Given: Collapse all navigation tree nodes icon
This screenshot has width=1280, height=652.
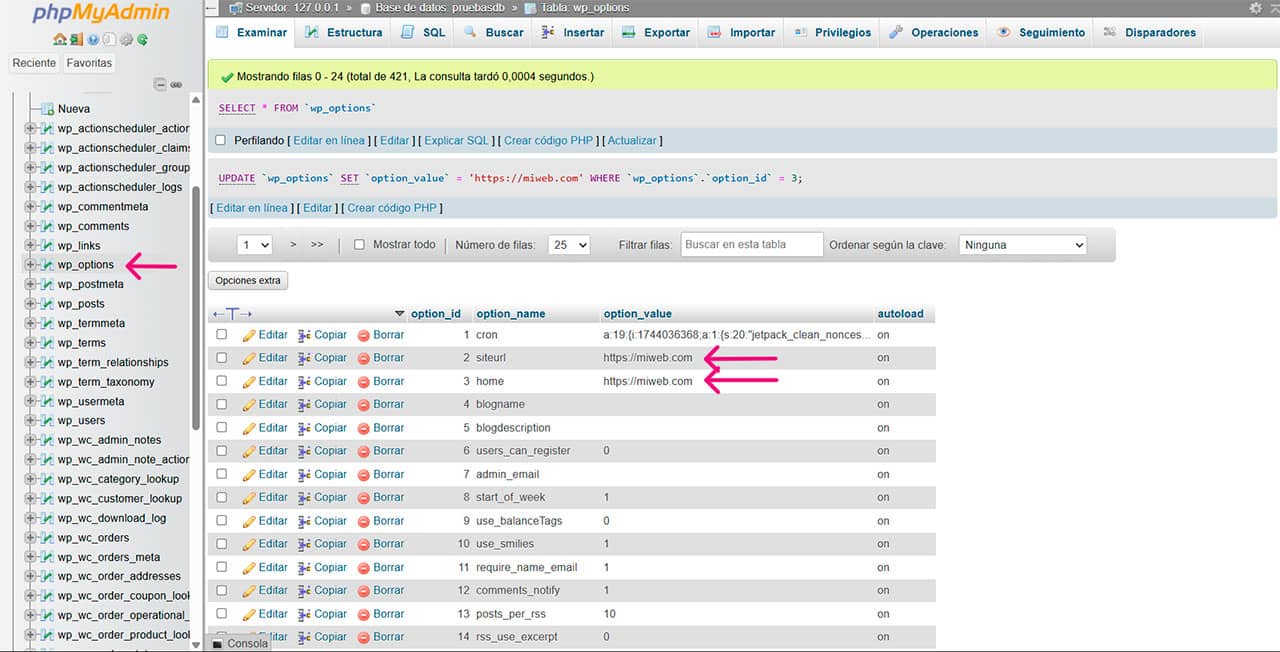Looking at the screenshot, I should [x=159, y=85].
